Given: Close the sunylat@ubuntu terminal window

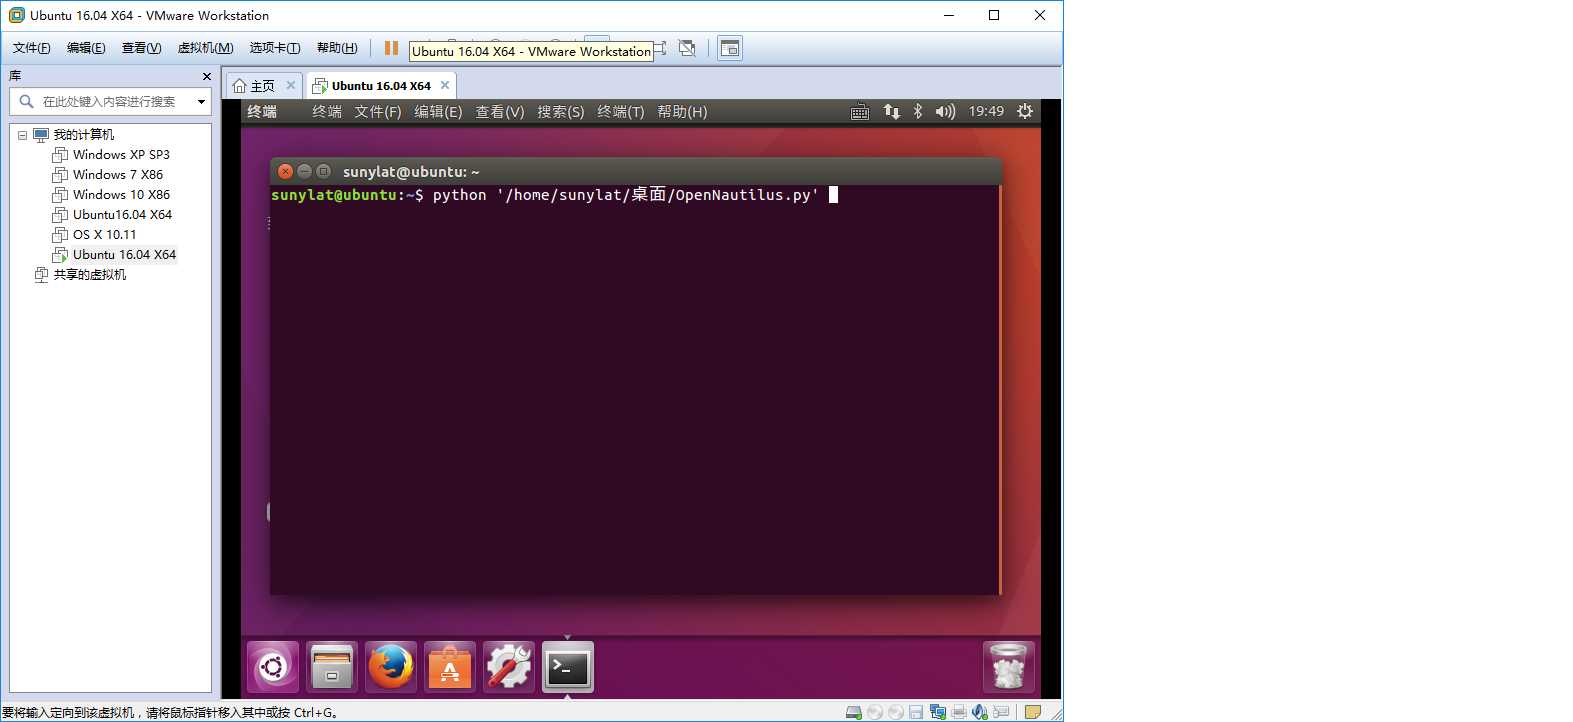Looking at the screenshot, I should 286,172.
